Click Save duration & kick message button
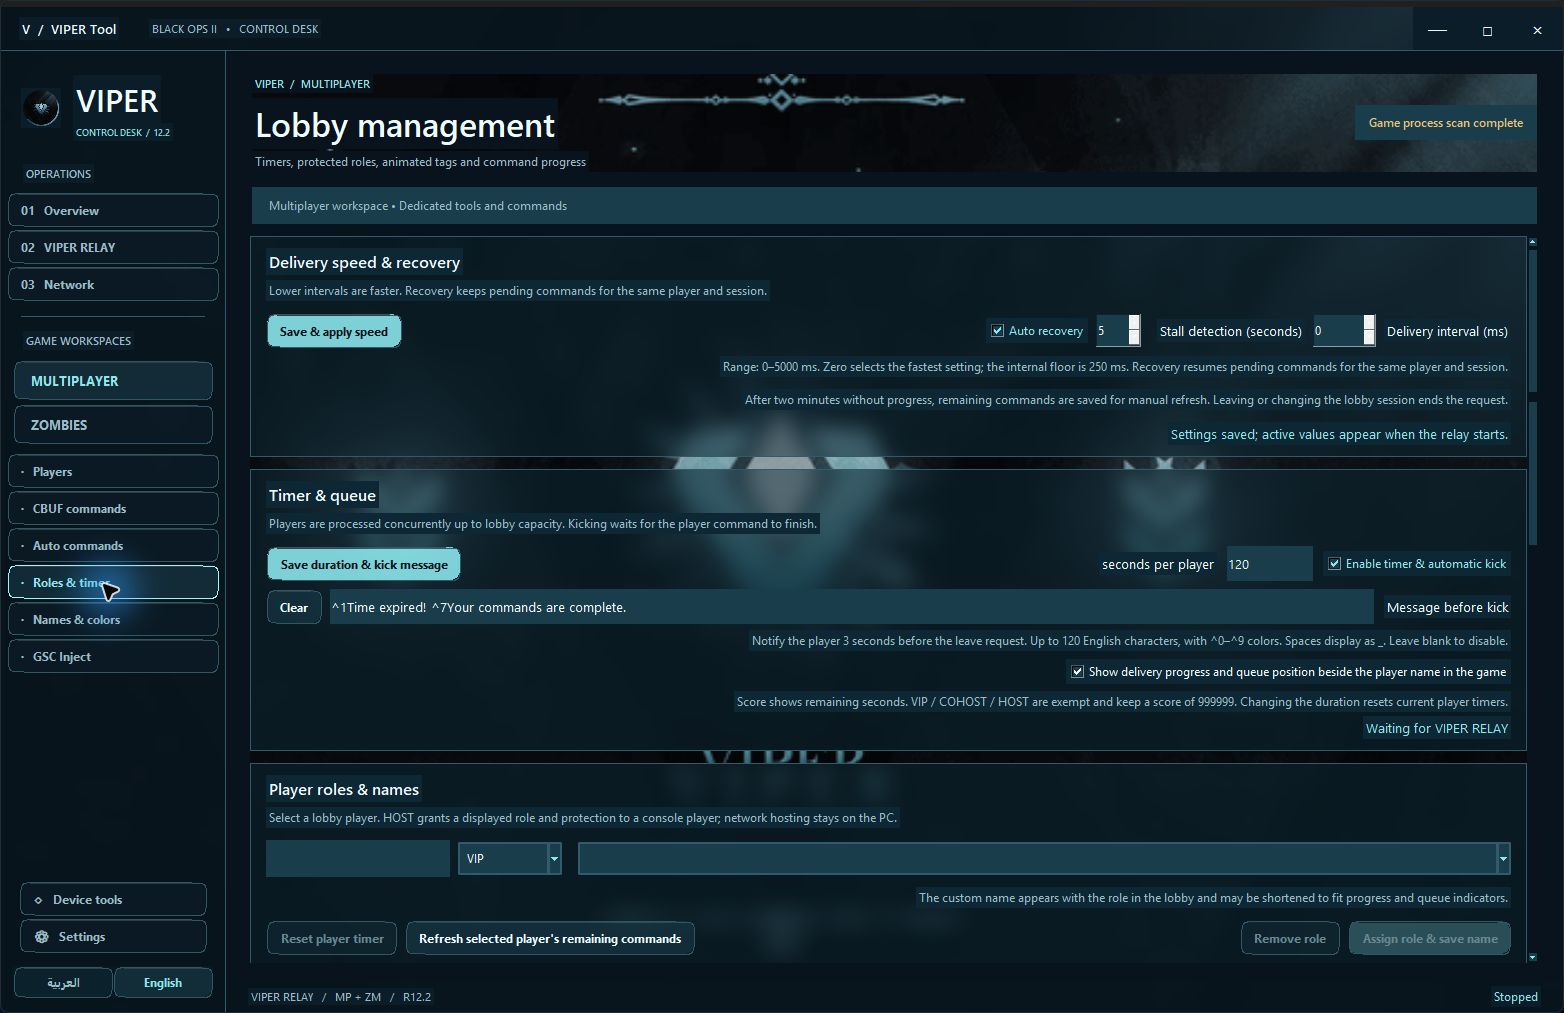This screenshot has width=1564, height=1013. (364, 564)
